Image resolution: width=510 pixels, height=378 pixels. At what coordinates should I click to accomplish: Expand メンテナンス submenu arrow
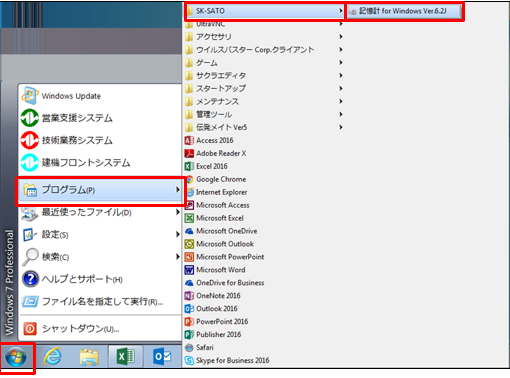[340, 101]
